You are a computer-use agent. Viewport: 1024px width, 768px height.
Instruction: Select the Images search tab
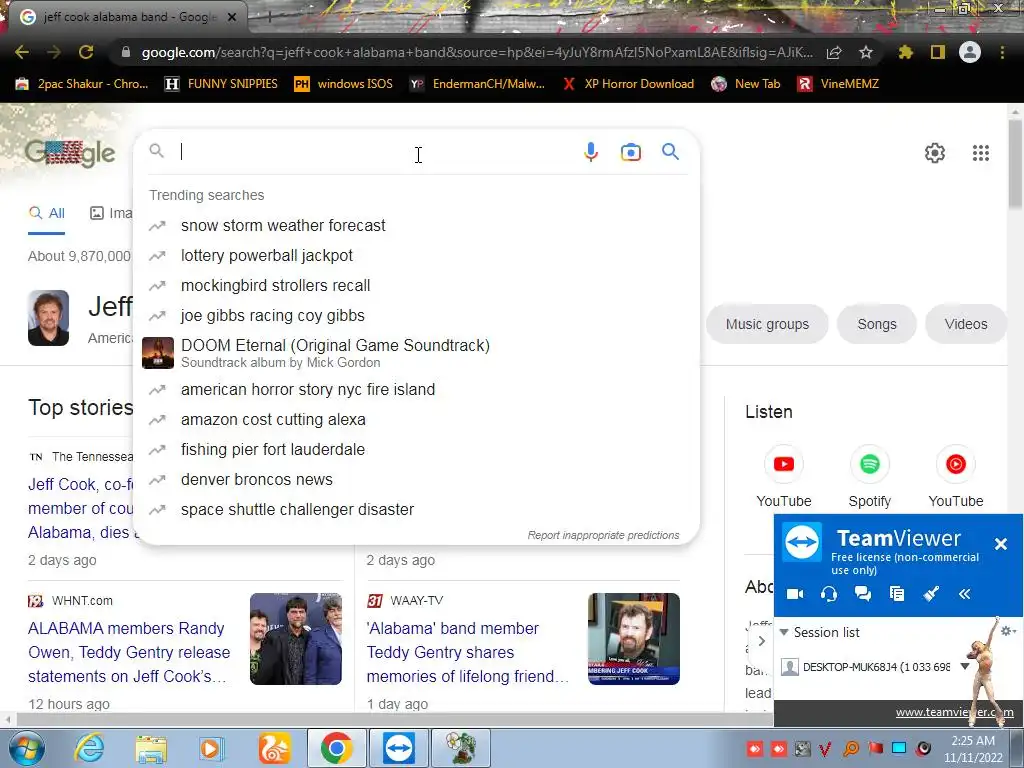(111, 213)
